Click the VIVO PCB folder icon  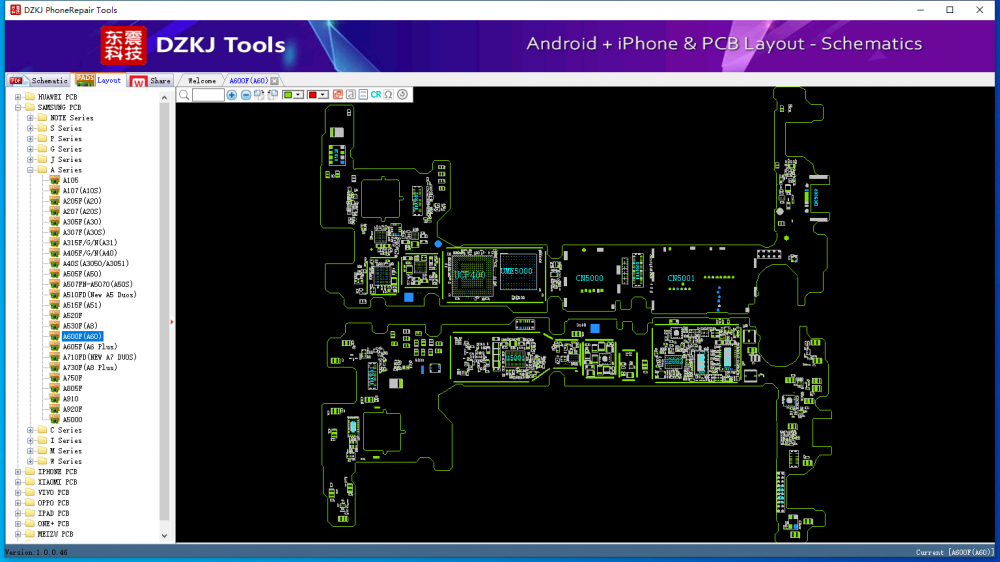point(30,492)
